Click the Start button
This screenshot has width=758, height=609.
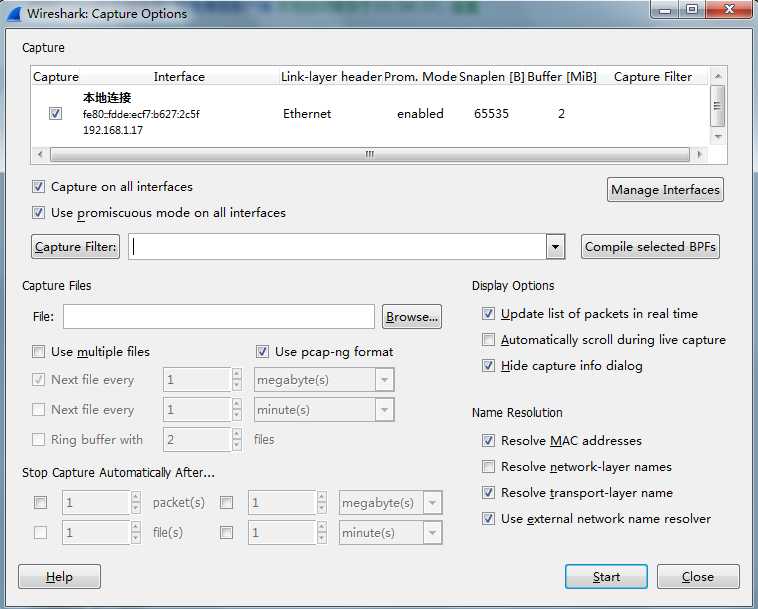[606, 577]
